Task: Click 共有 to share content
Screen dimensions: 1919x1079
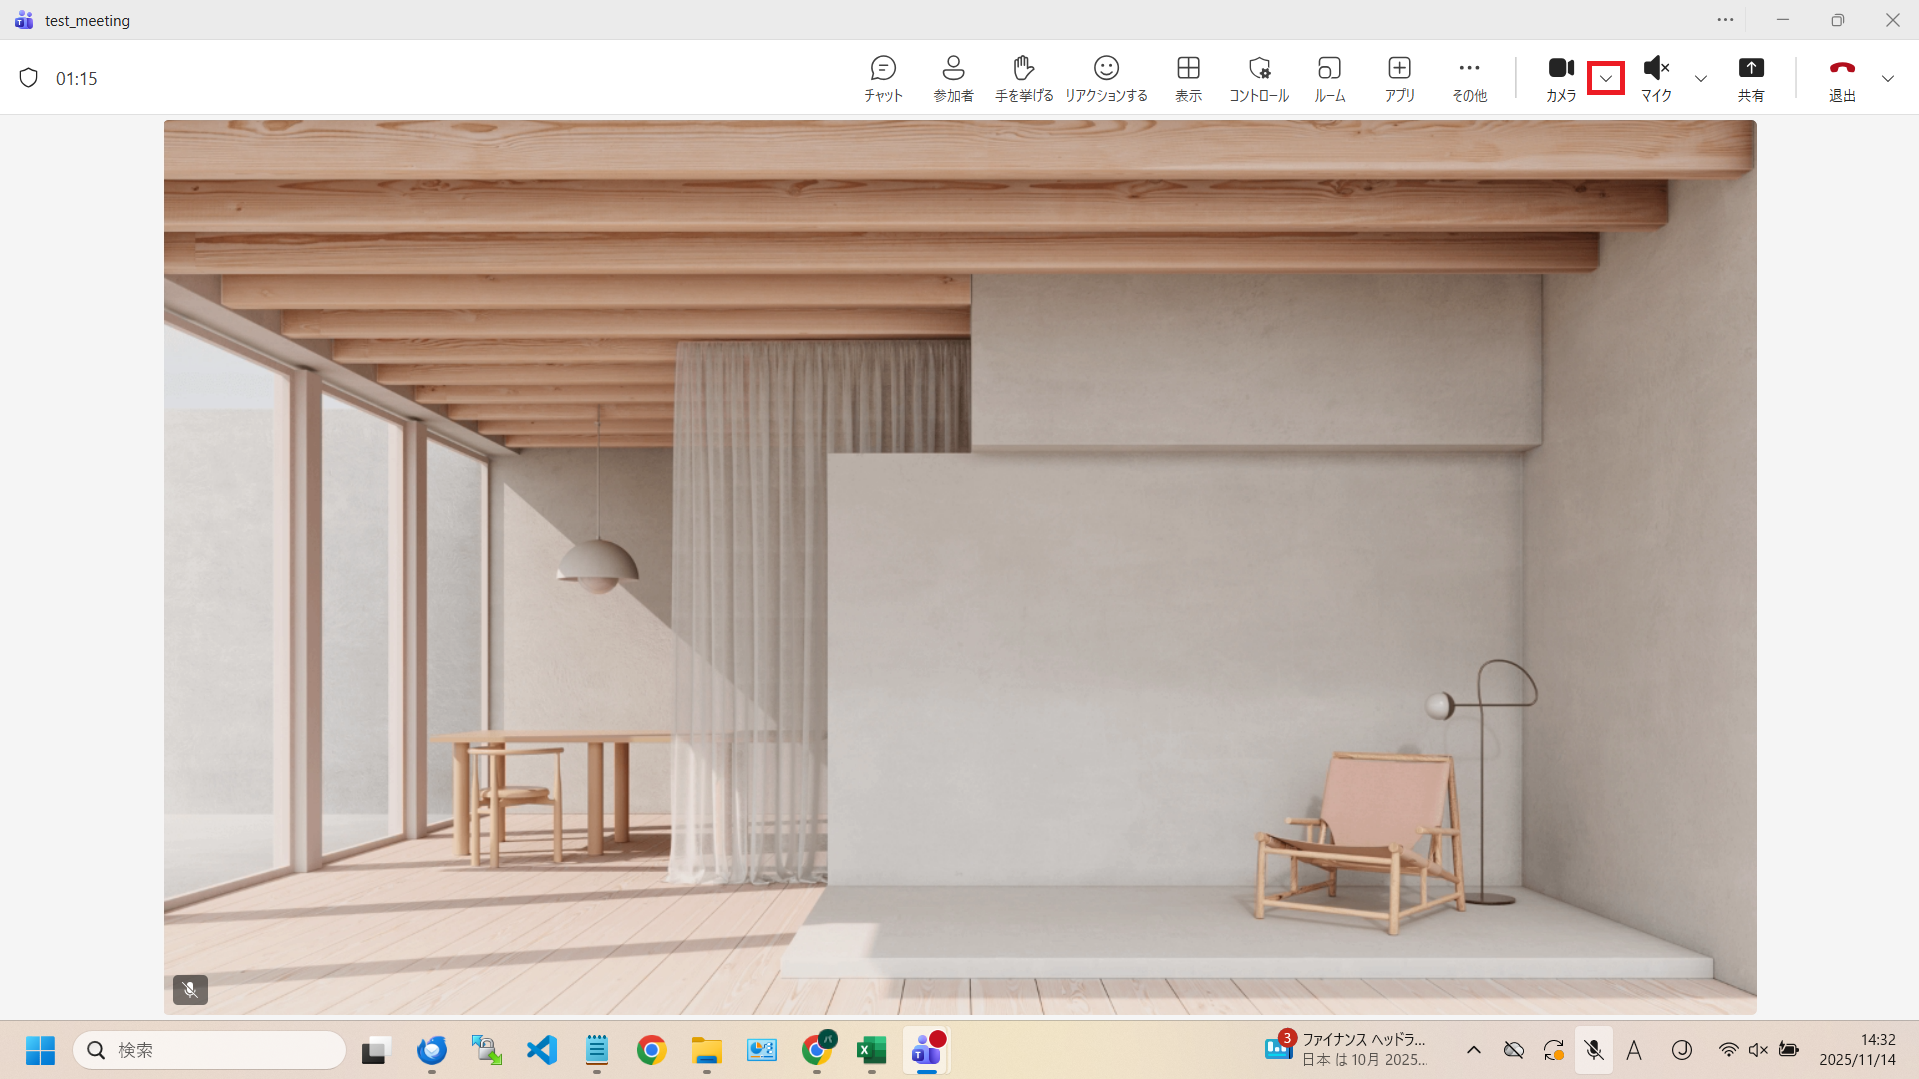Action: (x=1751, y=78)
